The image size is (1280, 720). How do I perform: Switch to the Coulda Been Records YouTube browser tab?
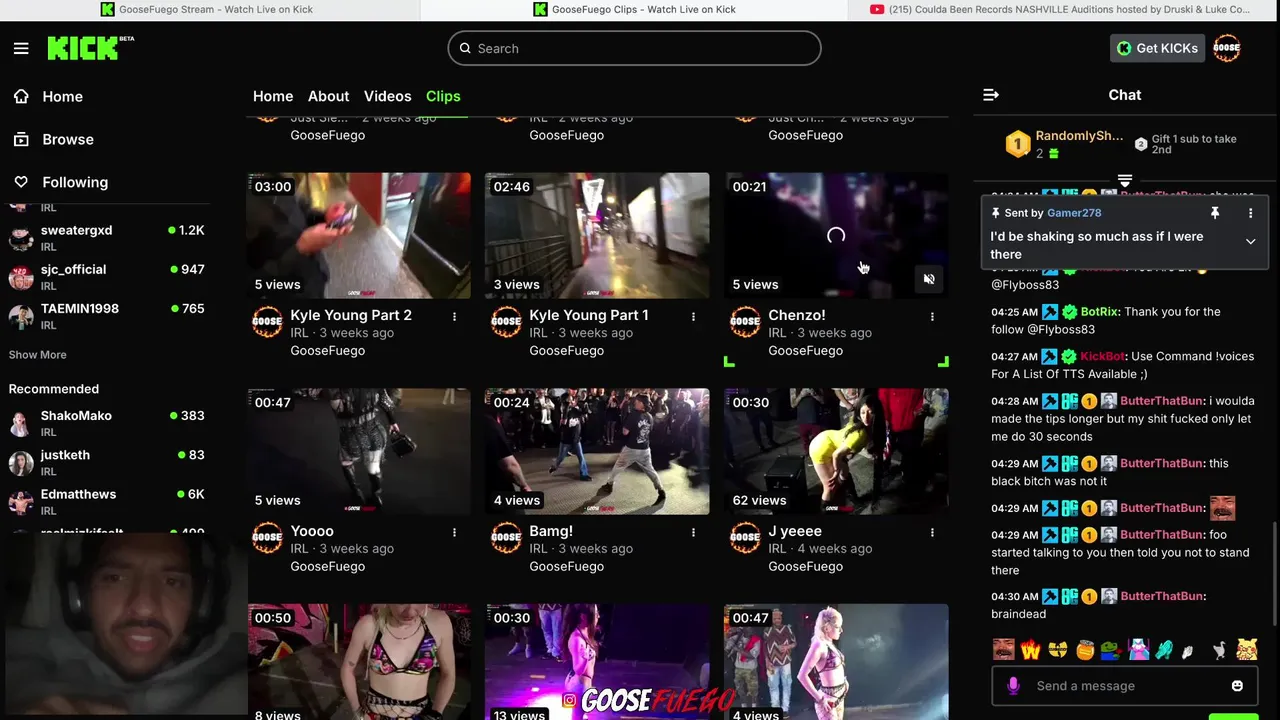click(x=1061, y=9)
